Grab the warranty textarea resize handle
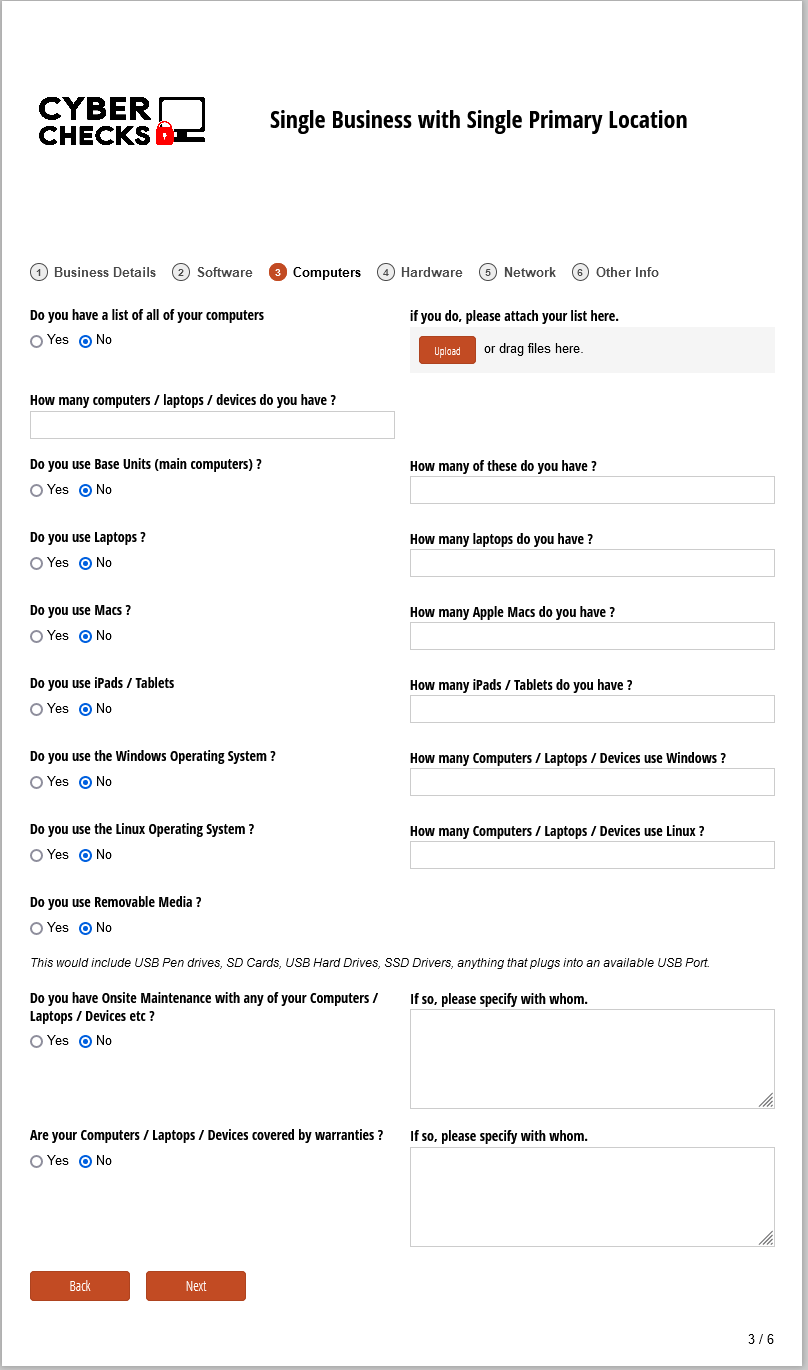The width and height of the screenshot is (808, 1370). [x=766, y=1238]
